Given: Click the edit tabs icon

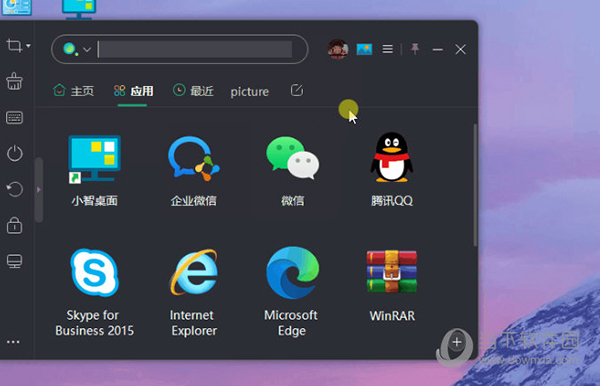Looking at the screenshot, I should tap(297, 90).
